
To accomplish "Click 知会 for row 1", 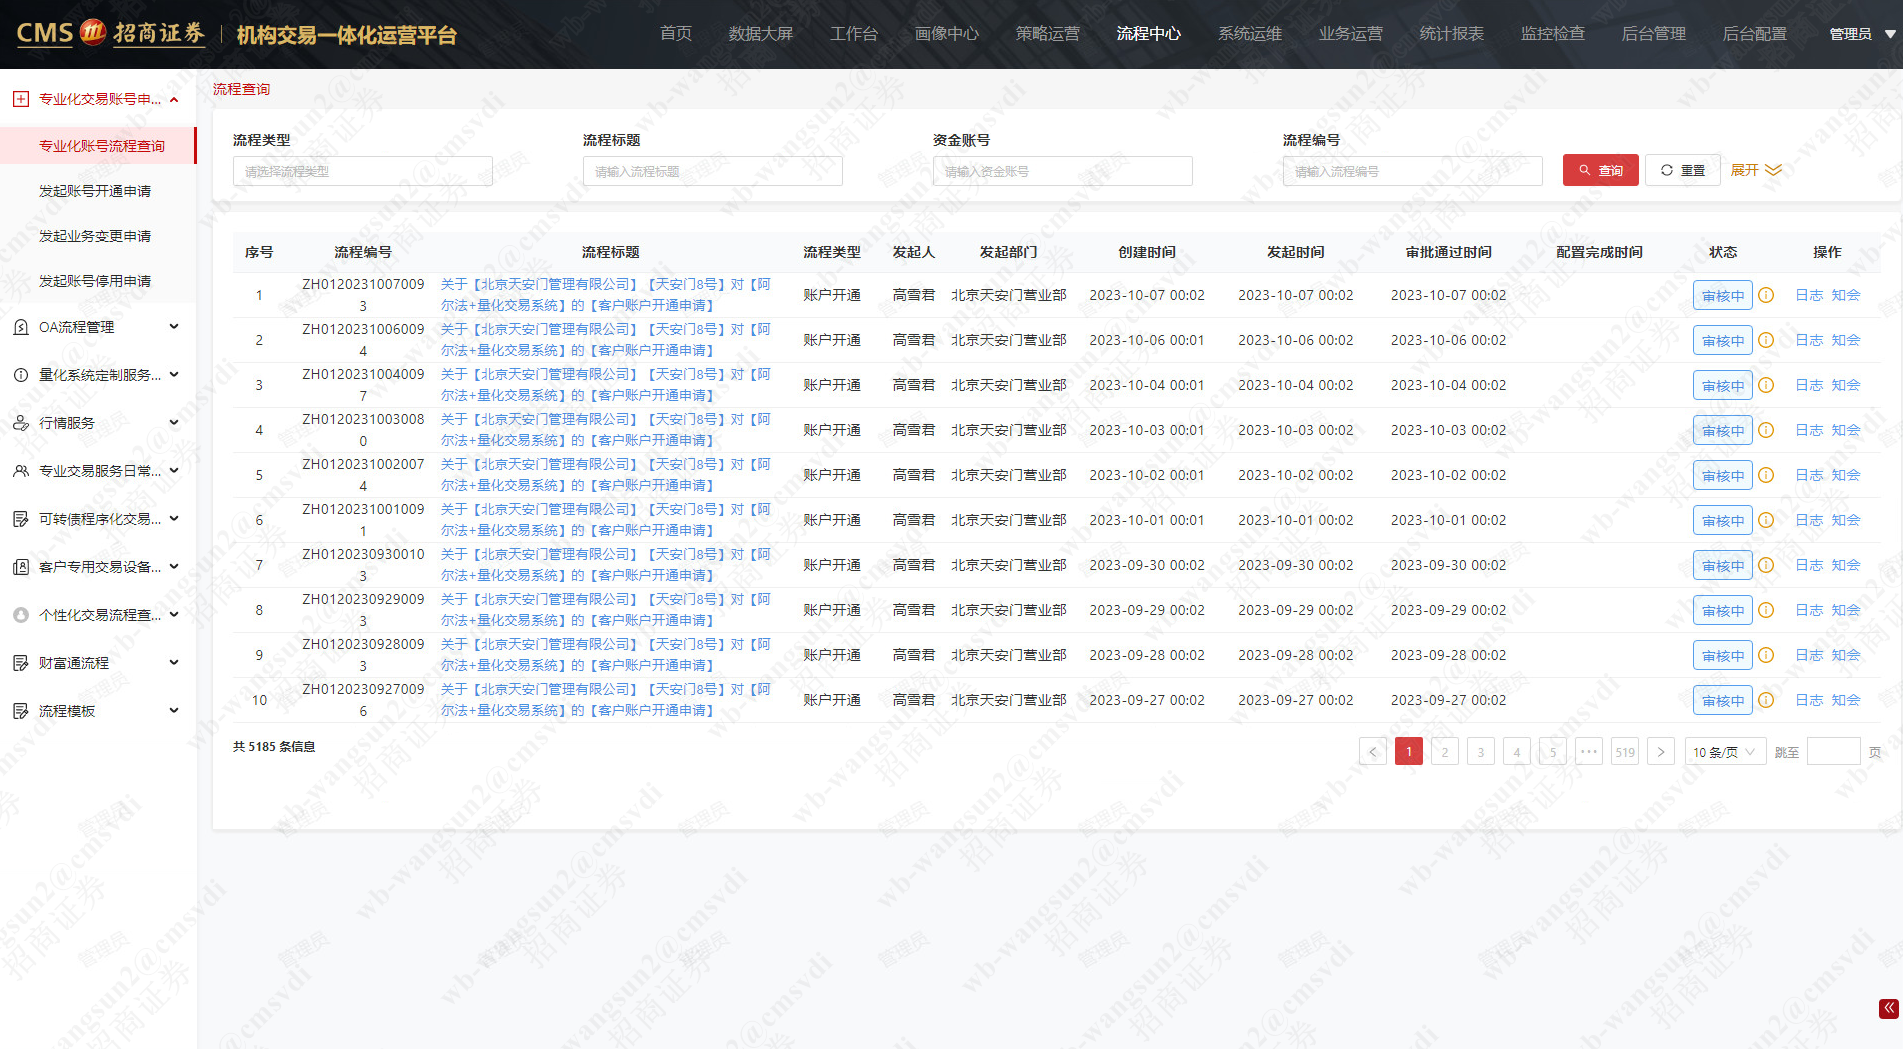I will pyautogui.click(x=1846, y=295).
